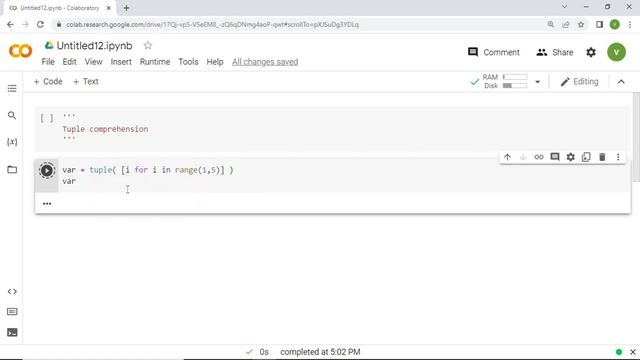
Task: Delete cell trash icon
Action: click(602, 157)
